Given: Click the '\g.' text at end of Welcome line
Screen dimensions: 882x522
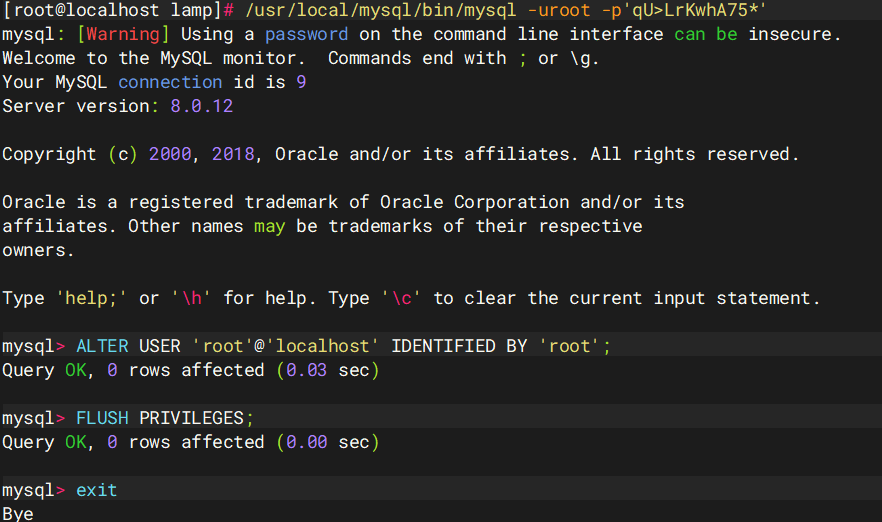Looking at the screenshot, I should tap(585, 58).
